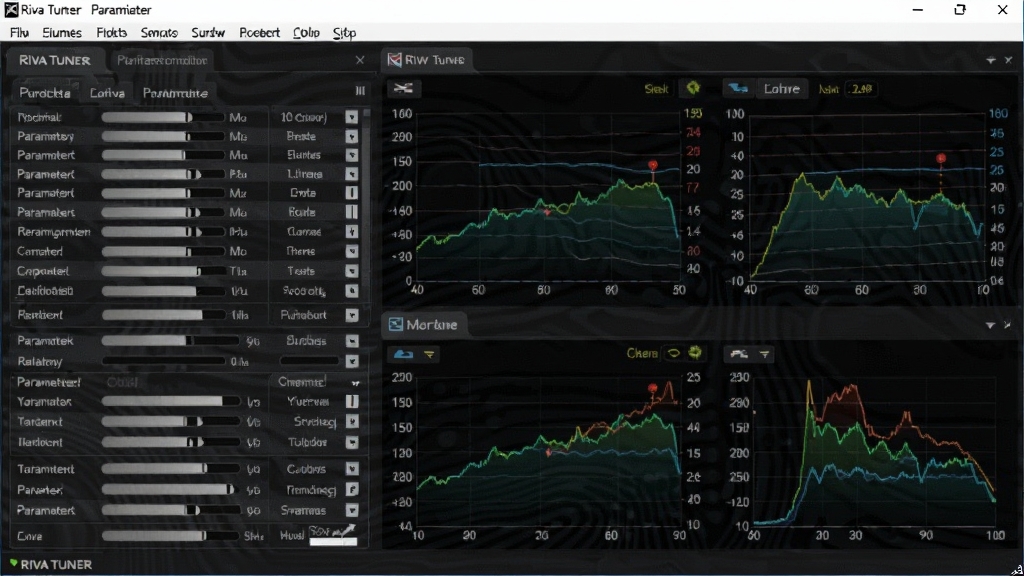Click the crossed-lines icon above the top-left chart

[404, 88]
